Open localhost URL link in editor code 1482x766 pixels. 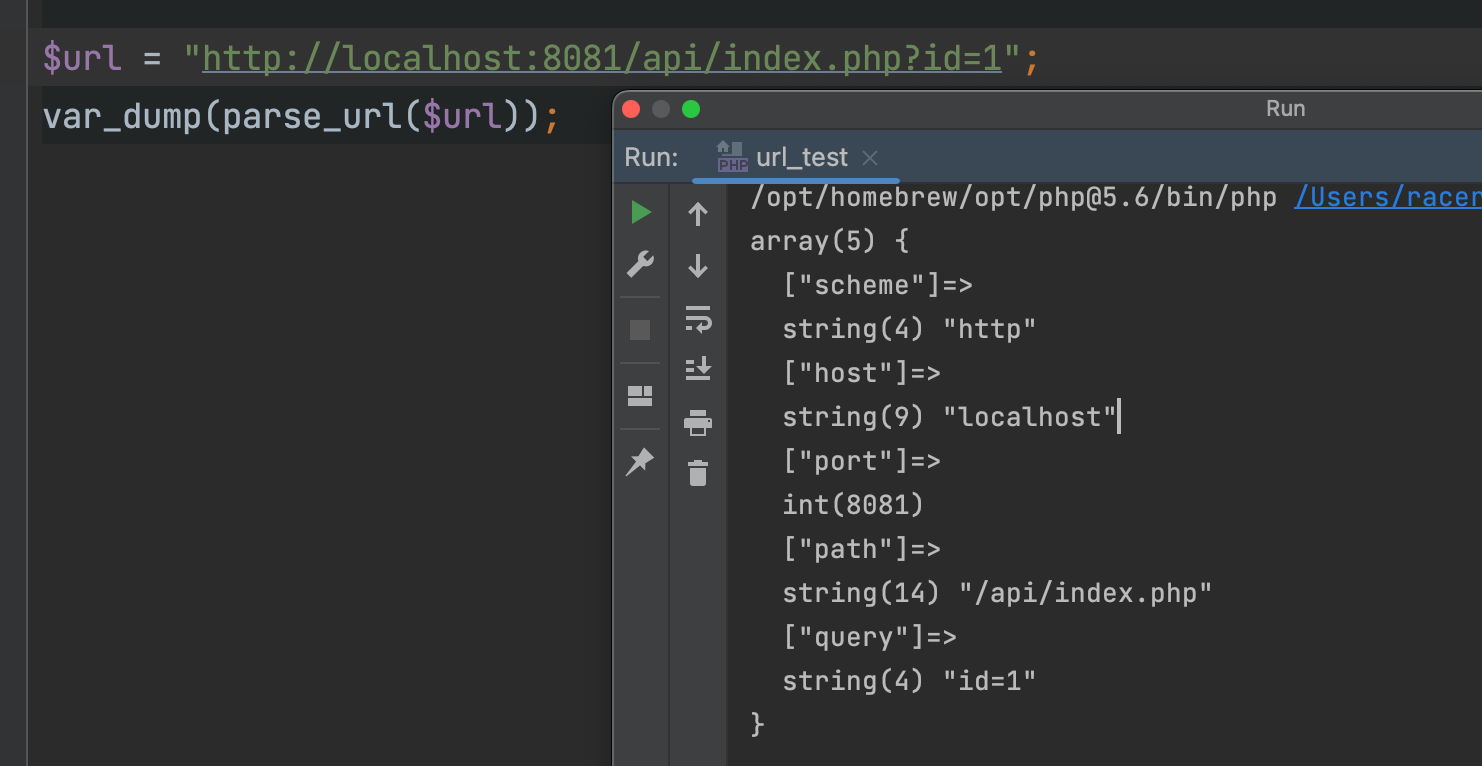[x=602, y=58]
